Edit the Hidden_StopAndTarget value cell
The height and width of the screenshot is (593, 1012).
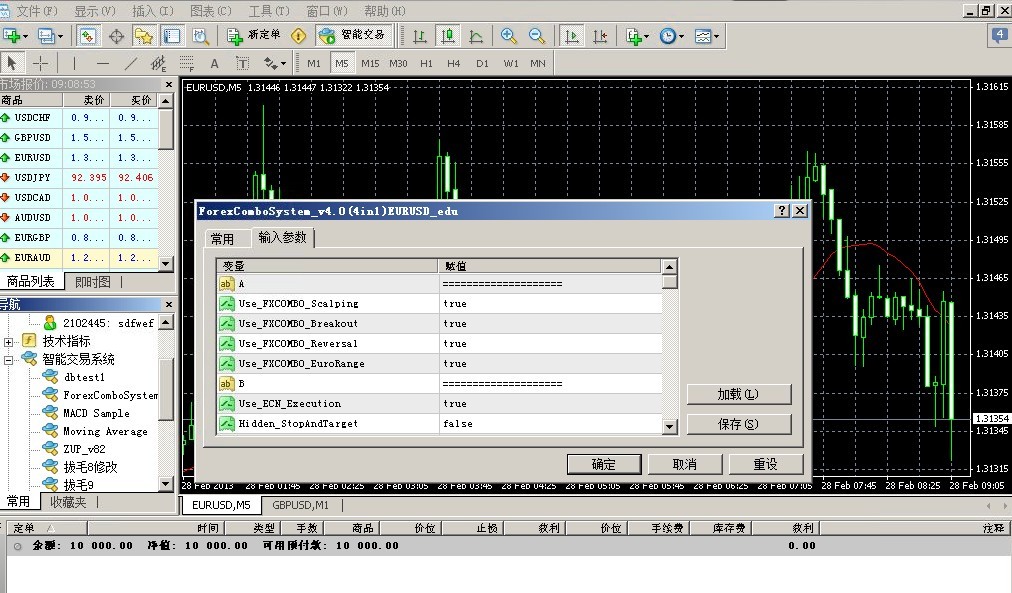coord(550,424)
